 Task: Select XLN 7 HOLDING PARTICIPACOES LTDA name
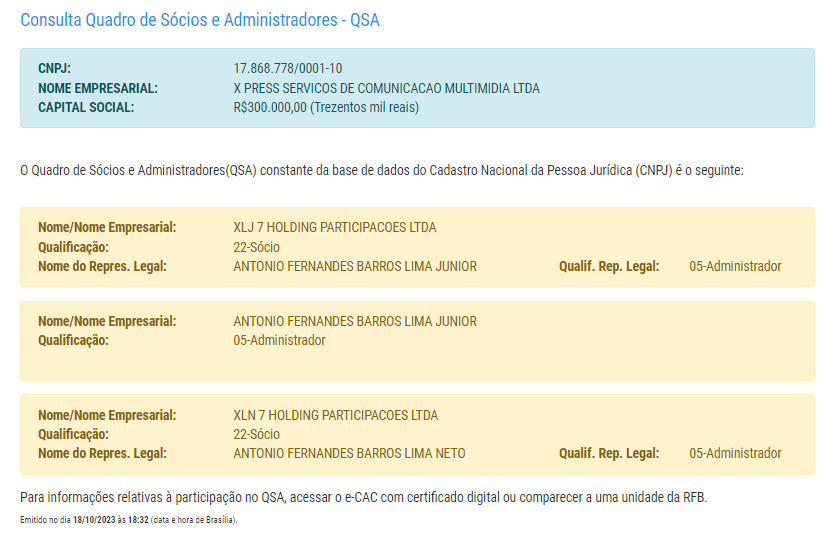pyautogui.click(x=335, y=415)
